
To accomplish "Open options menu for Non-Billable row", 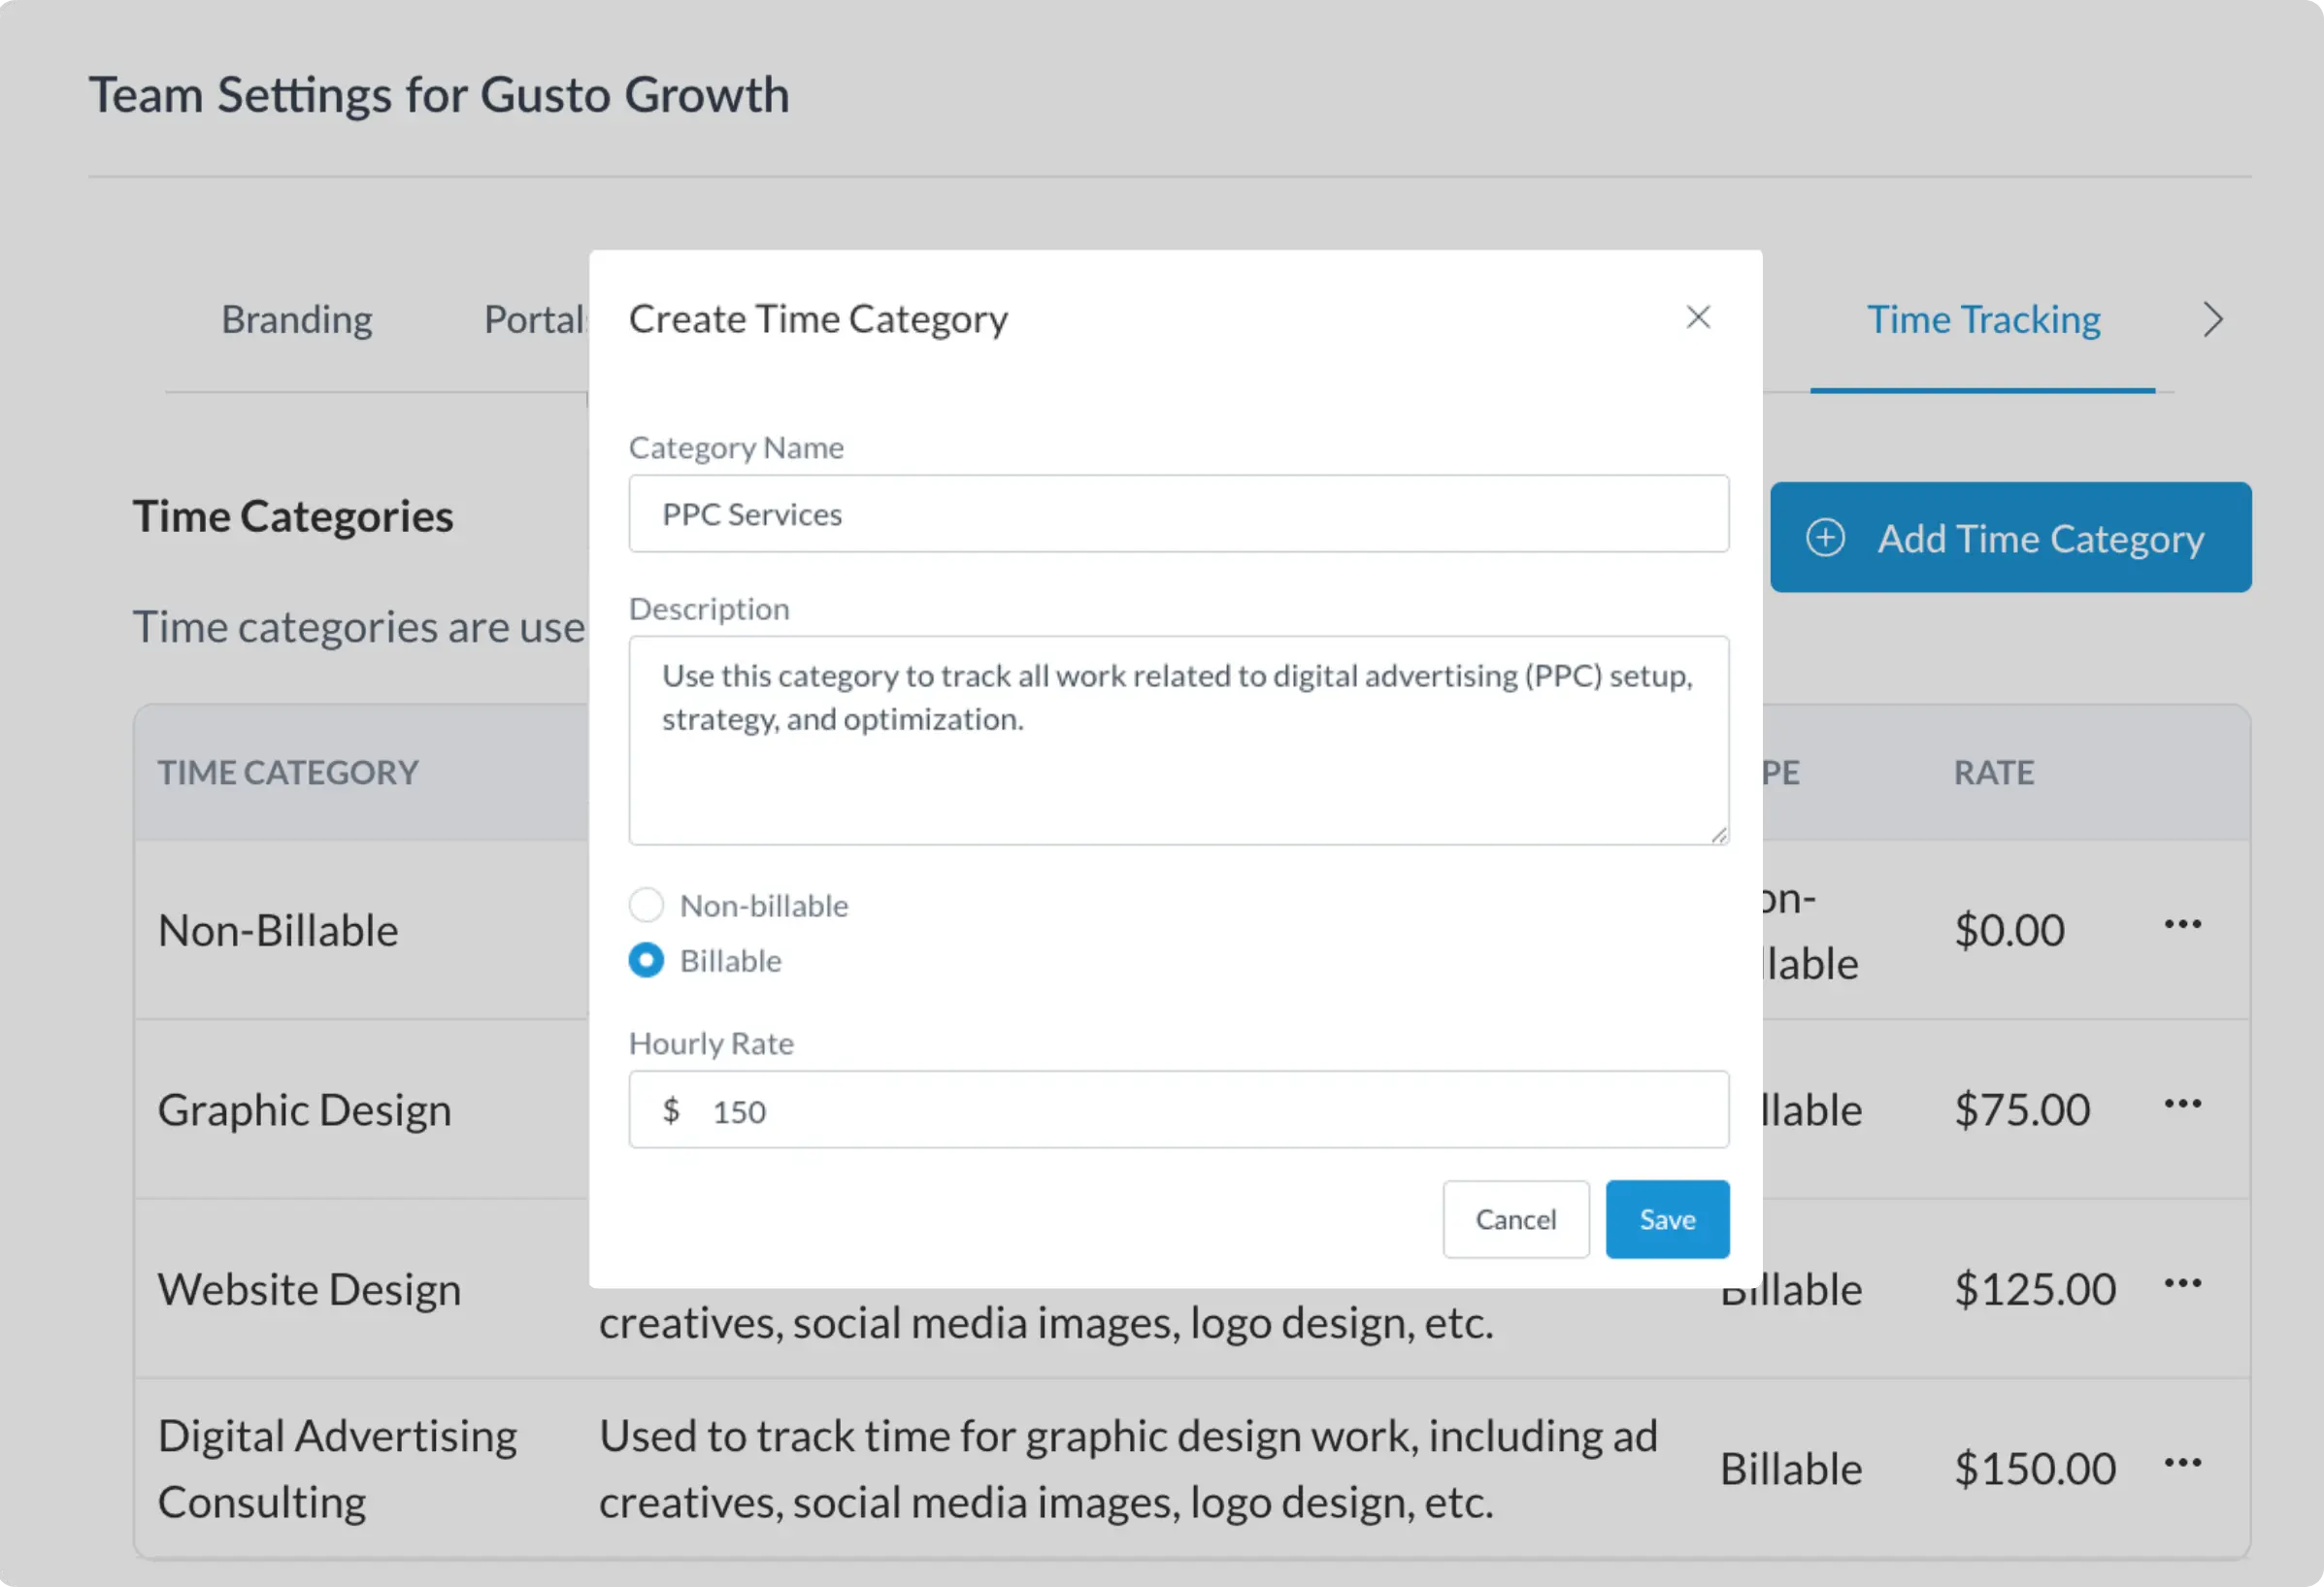I will [x=2182, y=925].
